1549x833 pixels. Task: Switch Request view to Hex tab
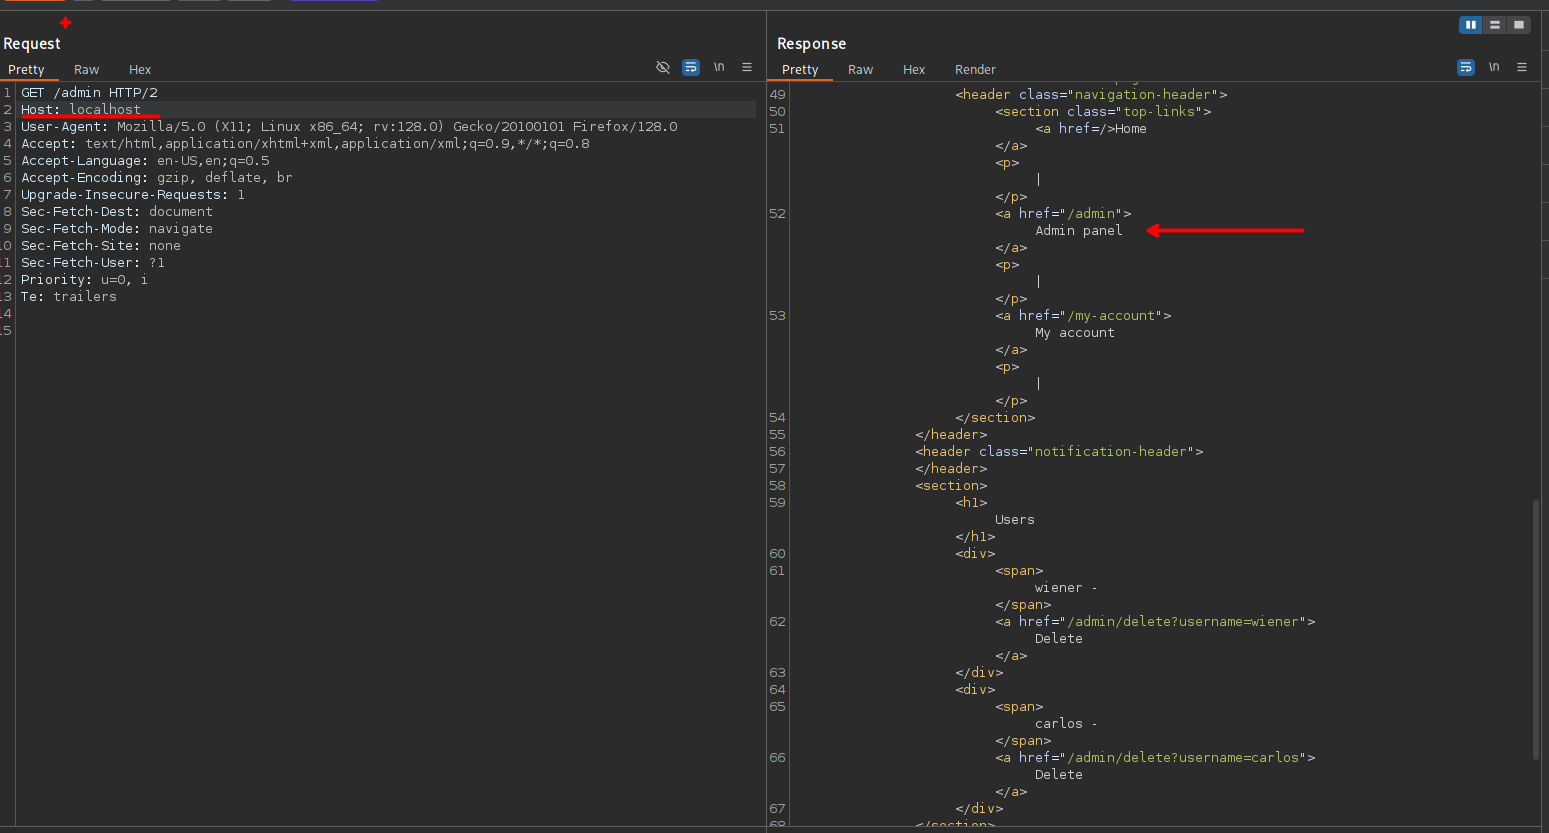(140, 70)
